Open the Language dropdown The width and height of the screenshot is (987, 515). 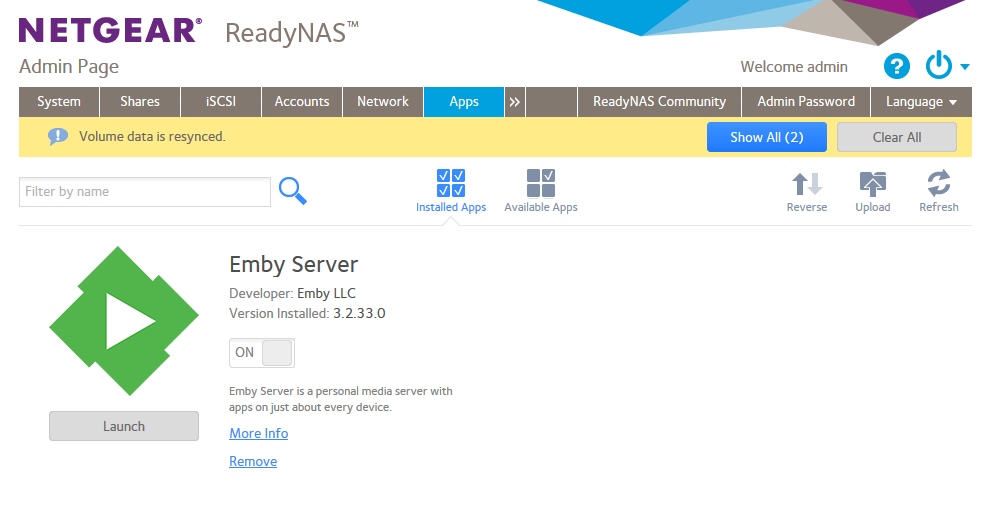click(921, 102)
